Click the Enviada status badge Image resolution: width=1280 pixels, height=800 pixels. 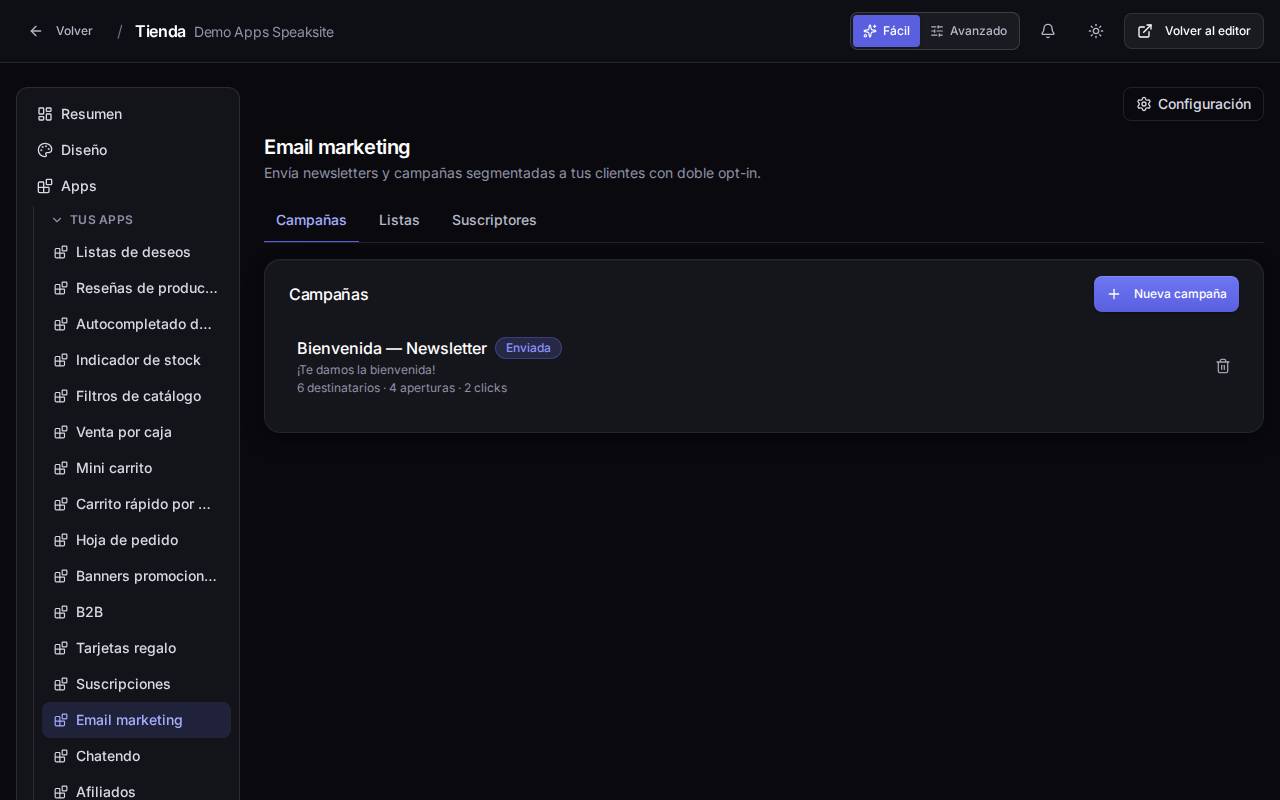click(x=528, y=348)
